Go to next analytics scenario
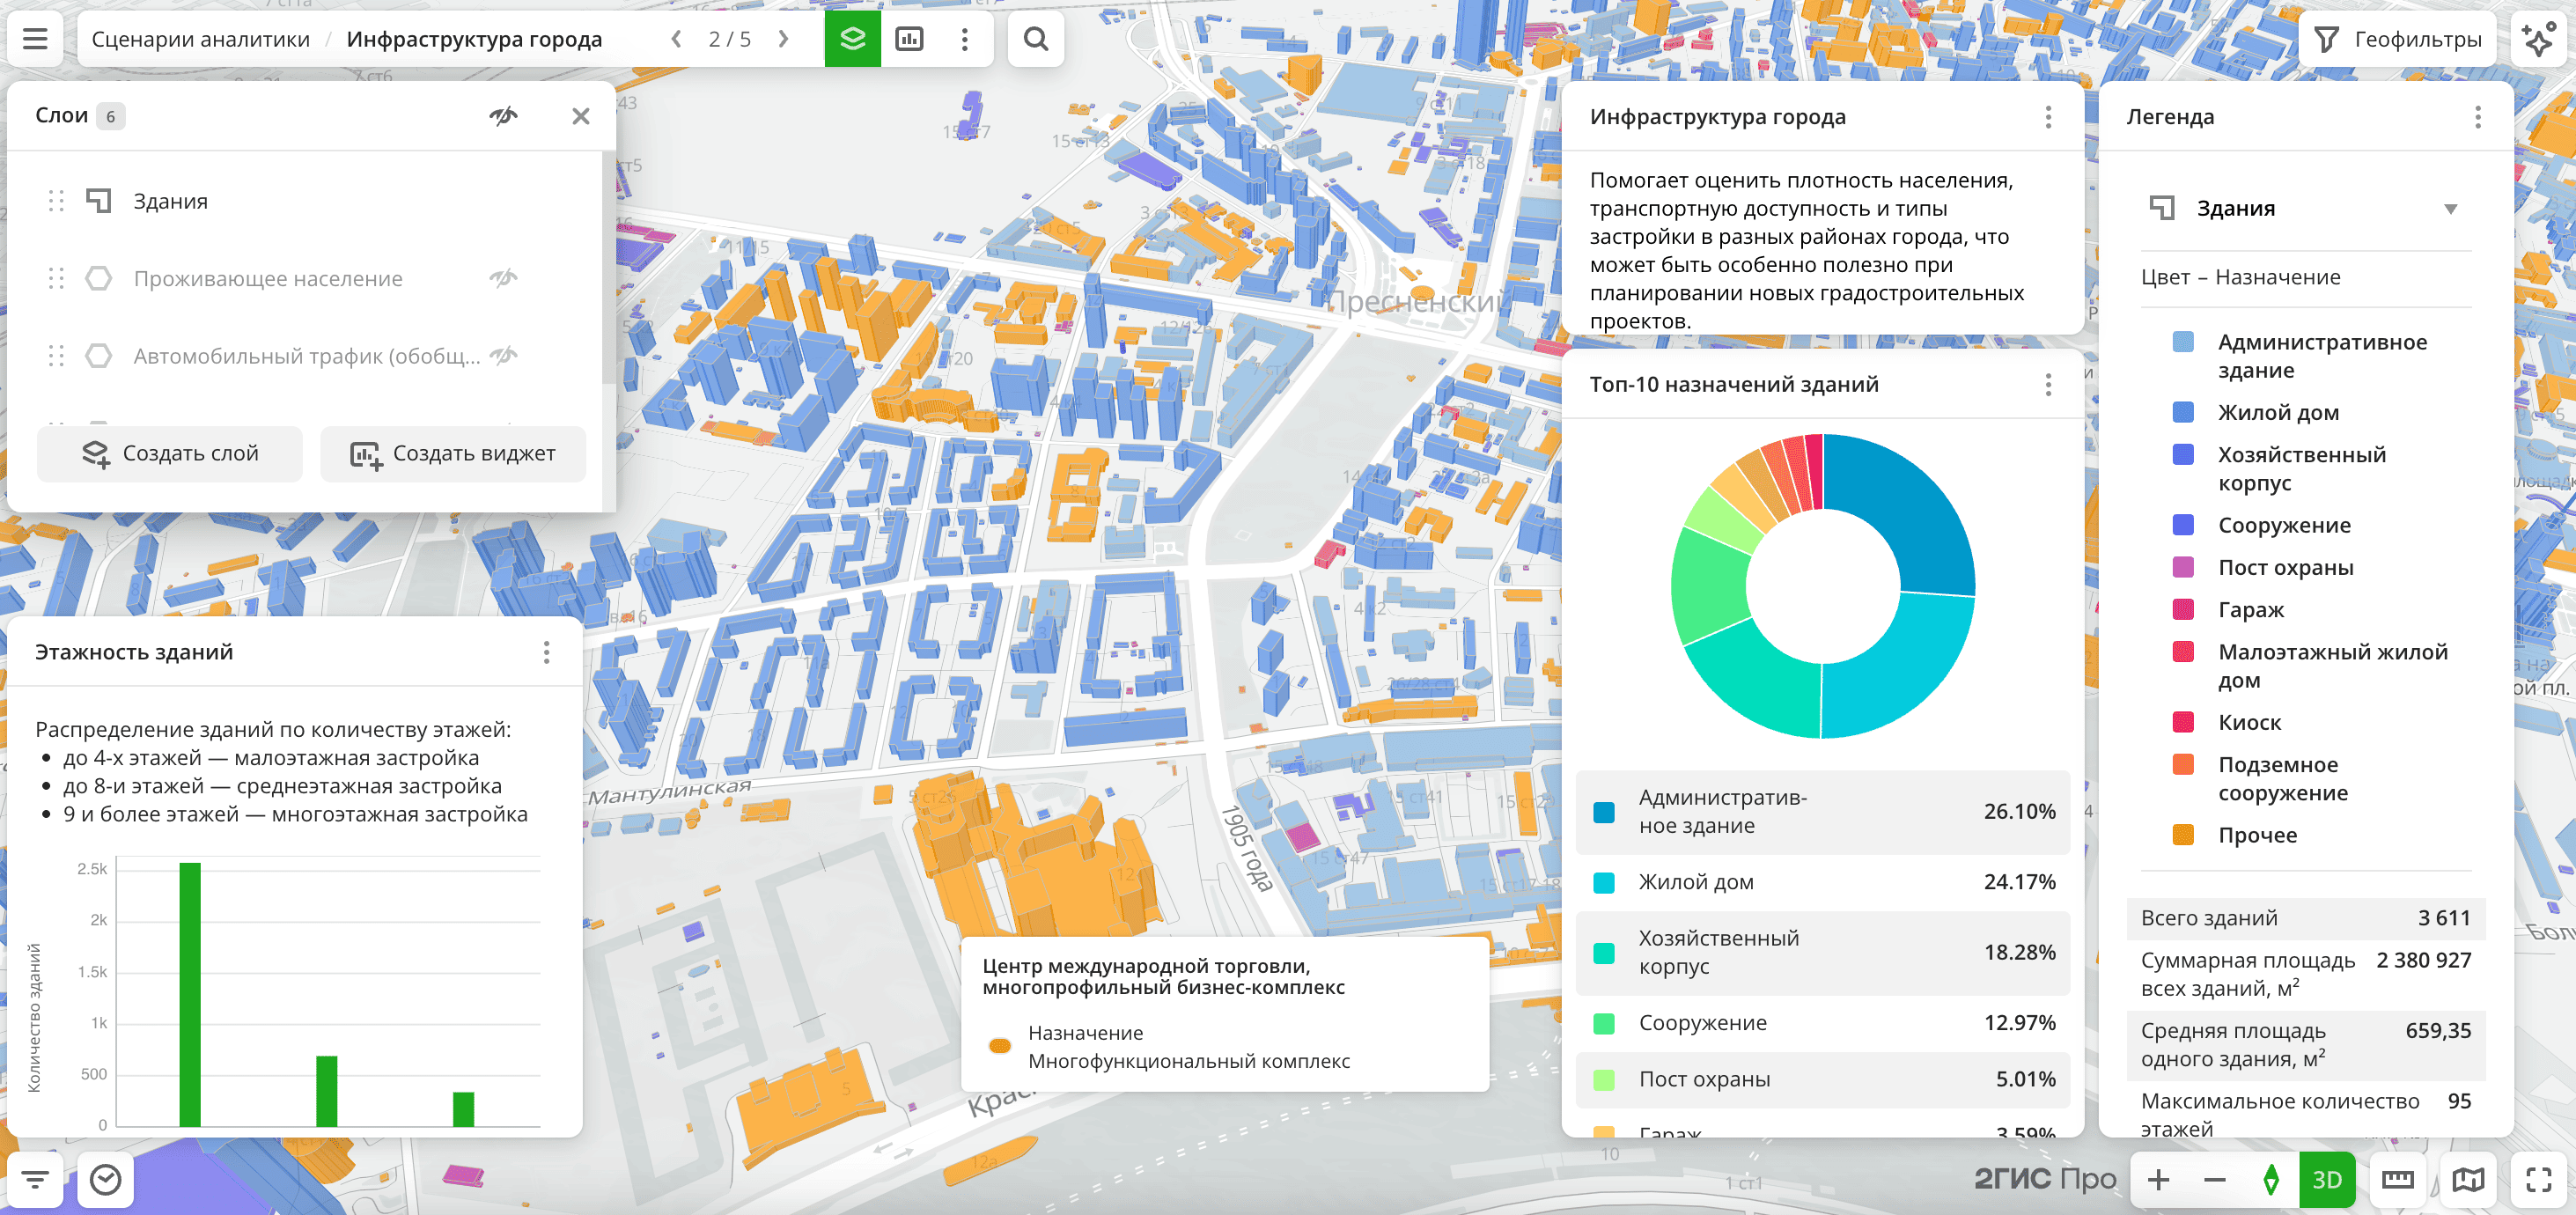The height and width of the screenshot is (1215, 2576). pos(784,39)
